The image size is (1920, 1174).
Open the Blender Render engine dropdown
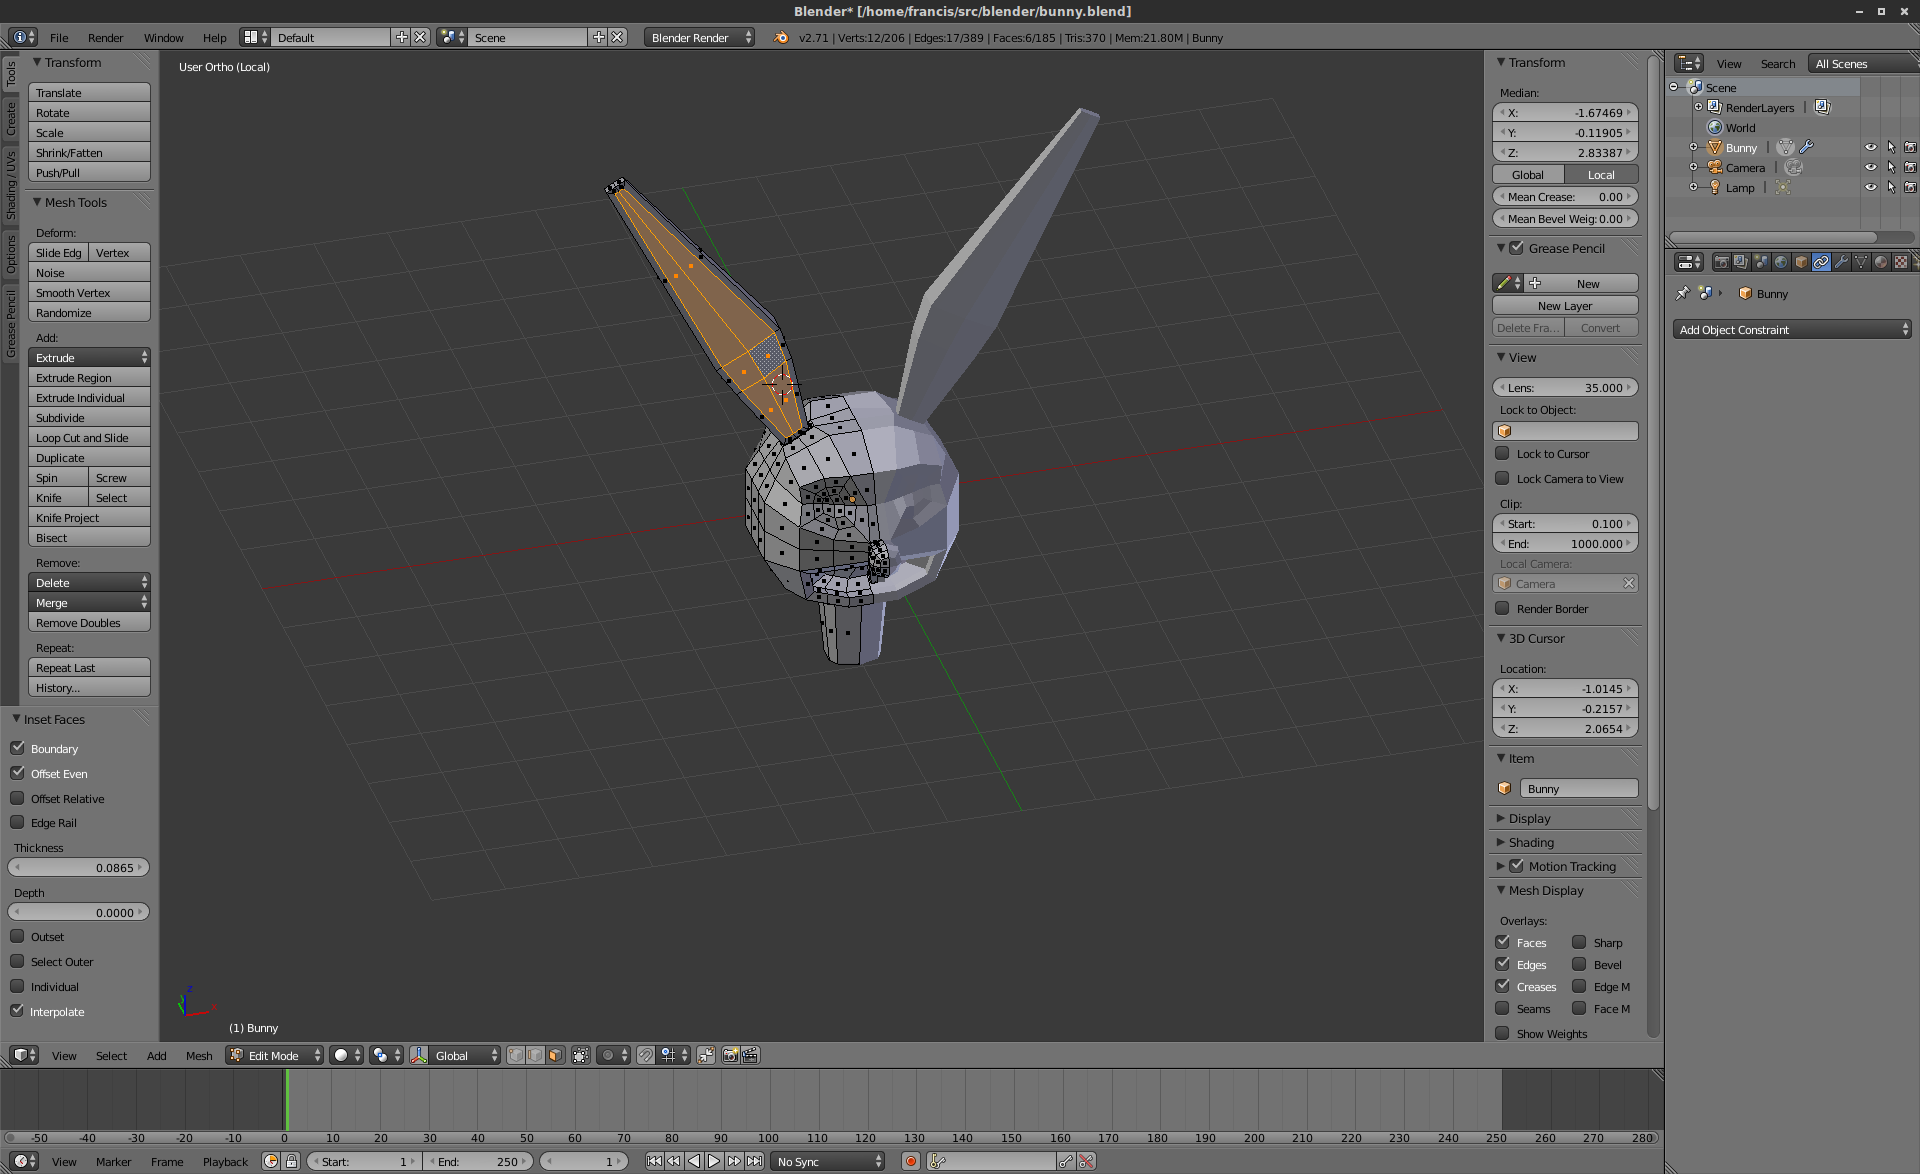pos(699,37)
